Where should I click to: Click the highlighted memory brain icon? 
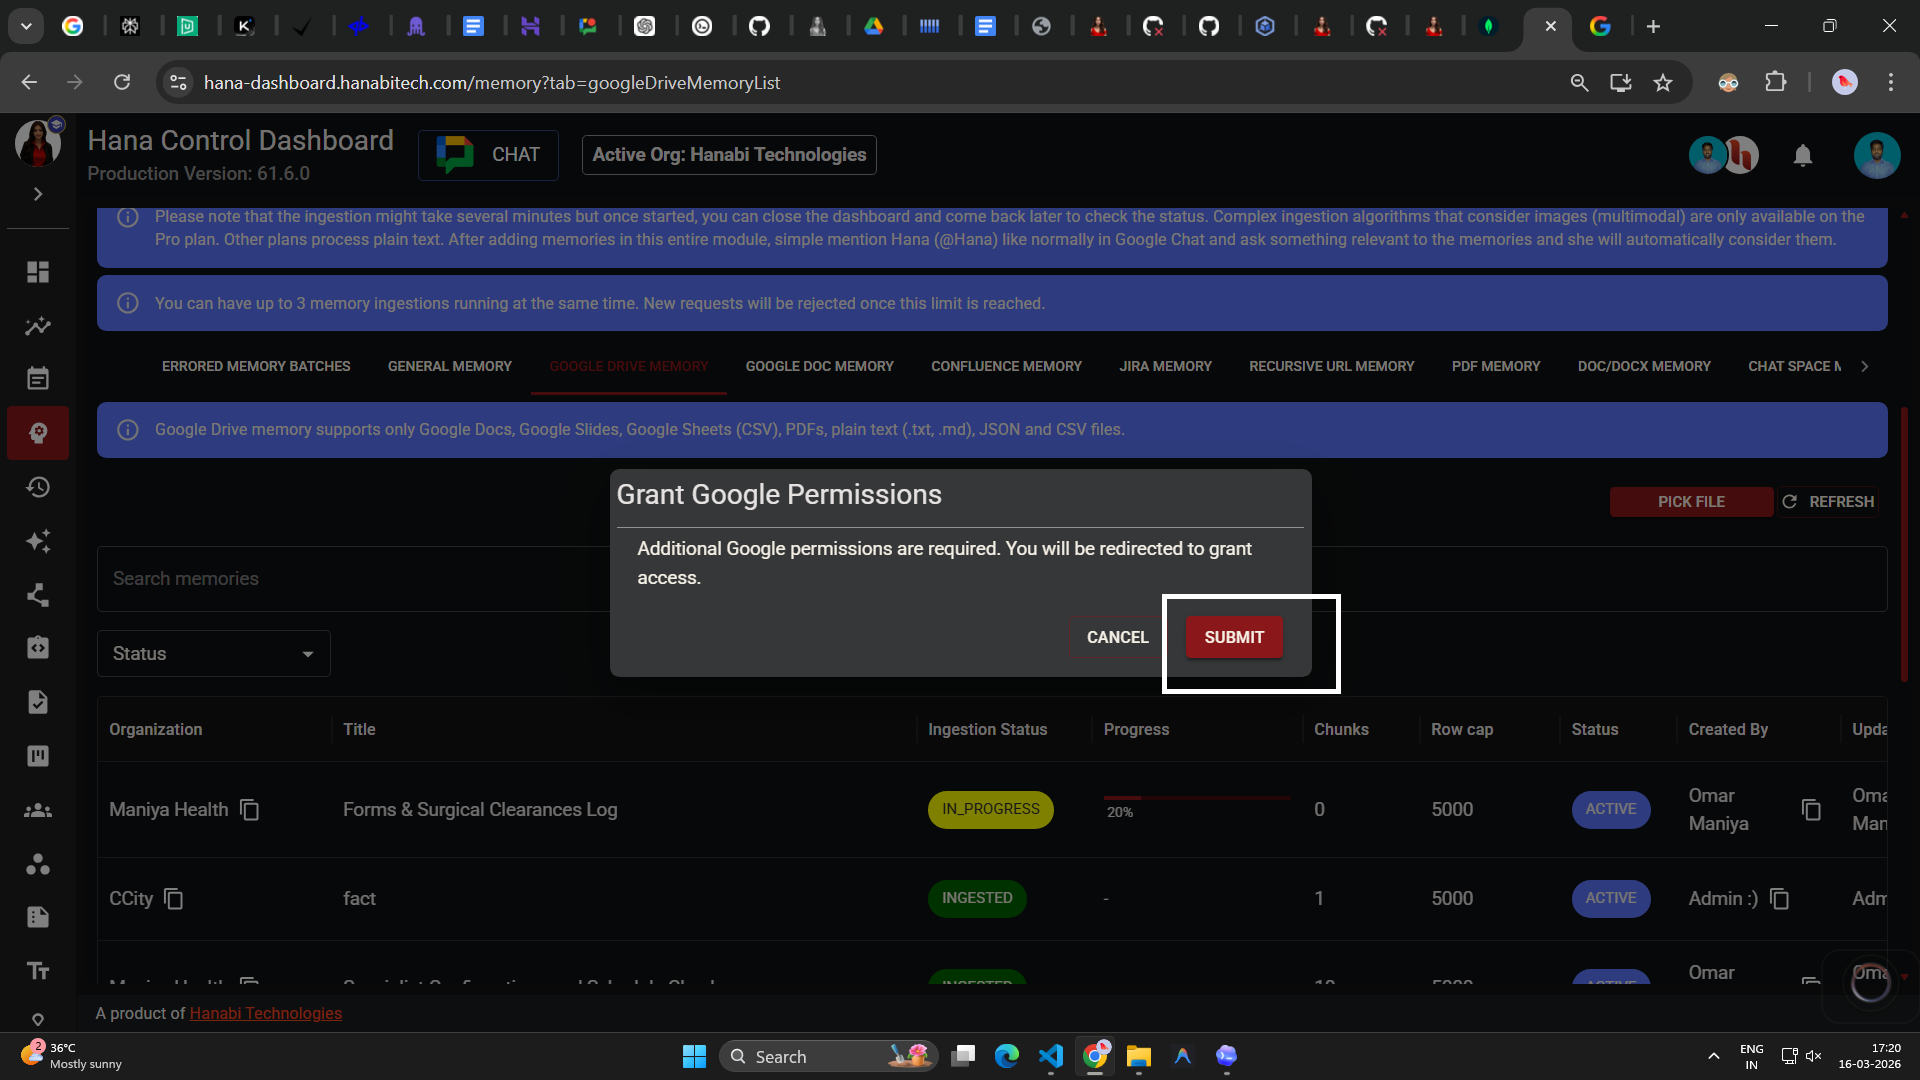(38, 433)
